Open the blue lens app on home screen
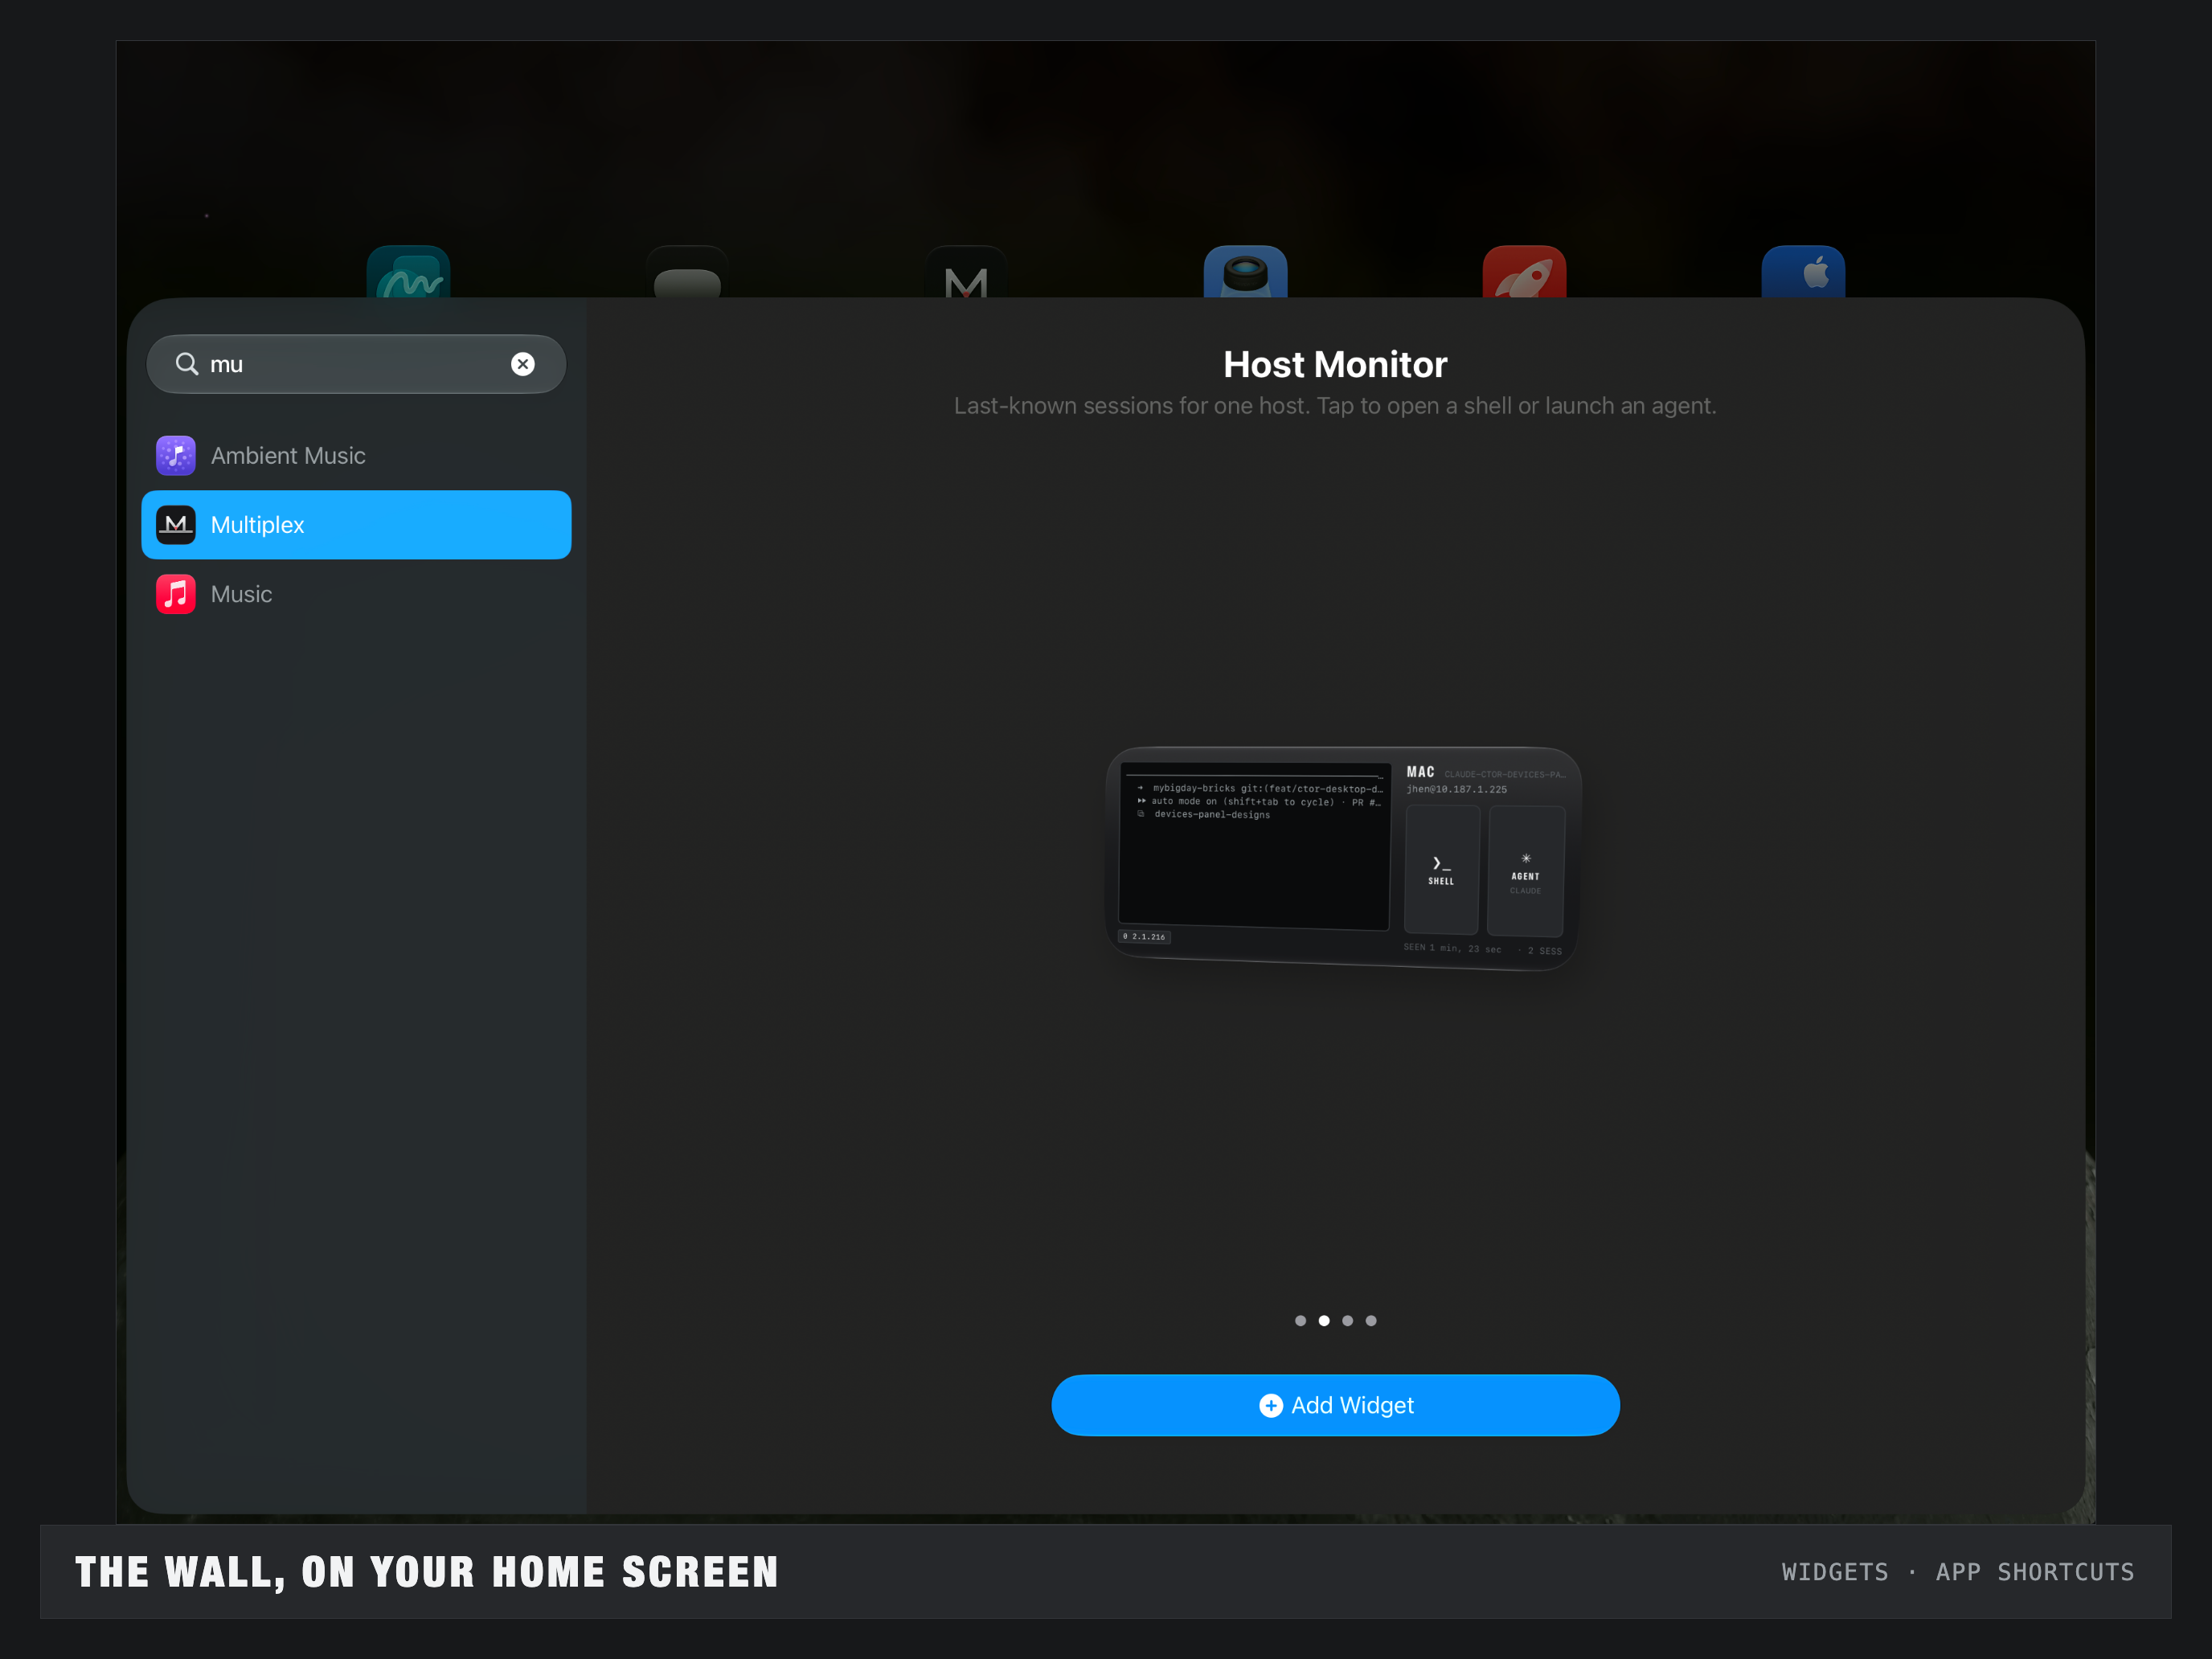The height and width of the screenshot is (1659, 2212). click(x=1245, y=272)
